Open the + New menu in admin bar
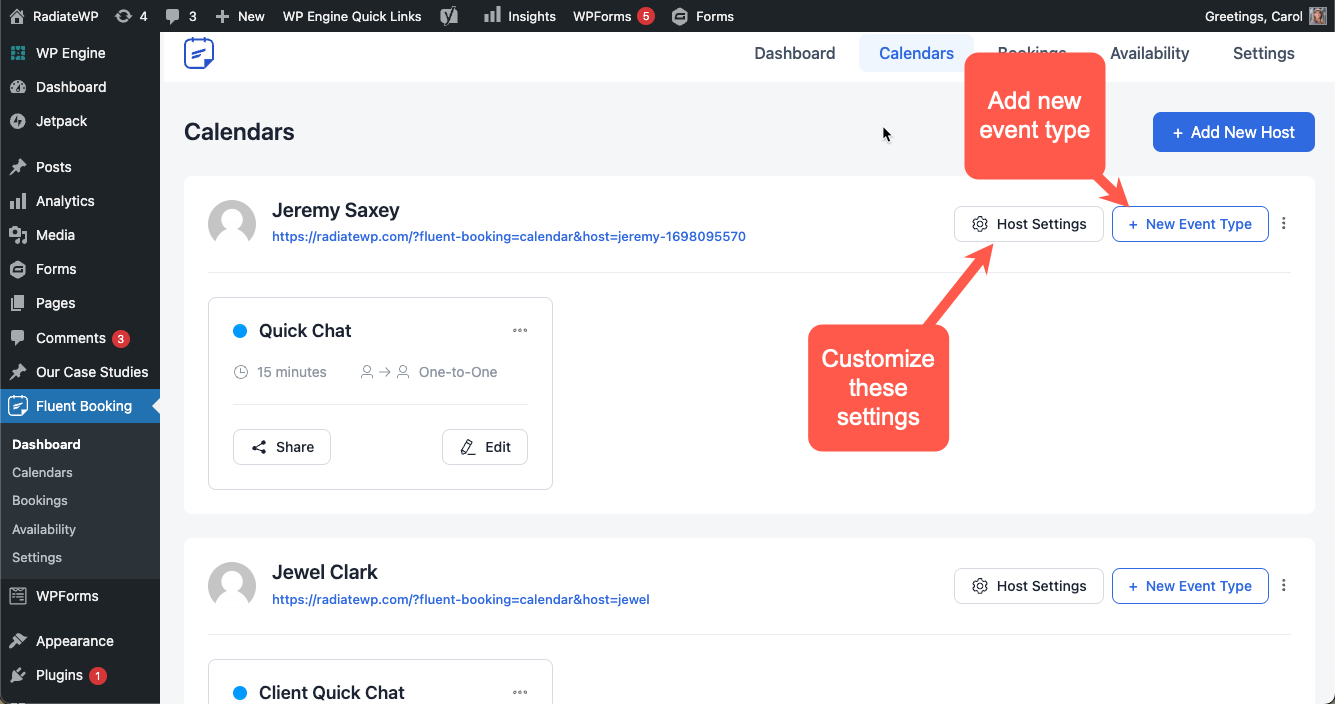This screenshot has width=1335, height=704. pos(240,16)
